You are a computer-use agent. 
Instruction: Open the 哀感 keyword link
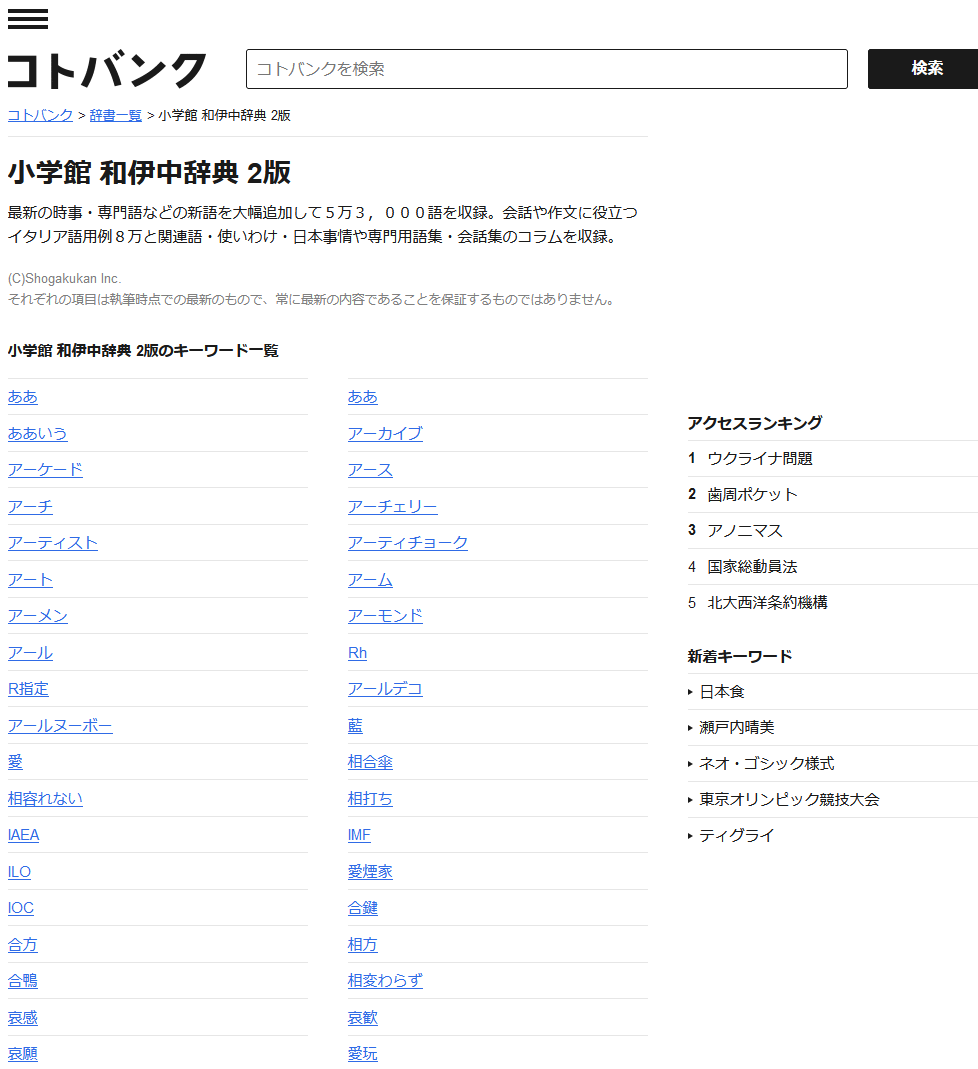[x=22, y=1017]
